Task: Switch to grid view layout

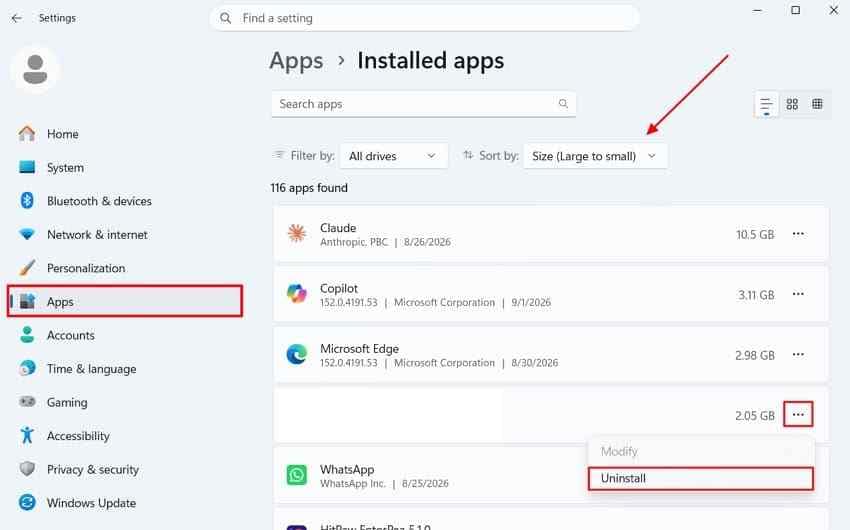Action: coord(792,104)
